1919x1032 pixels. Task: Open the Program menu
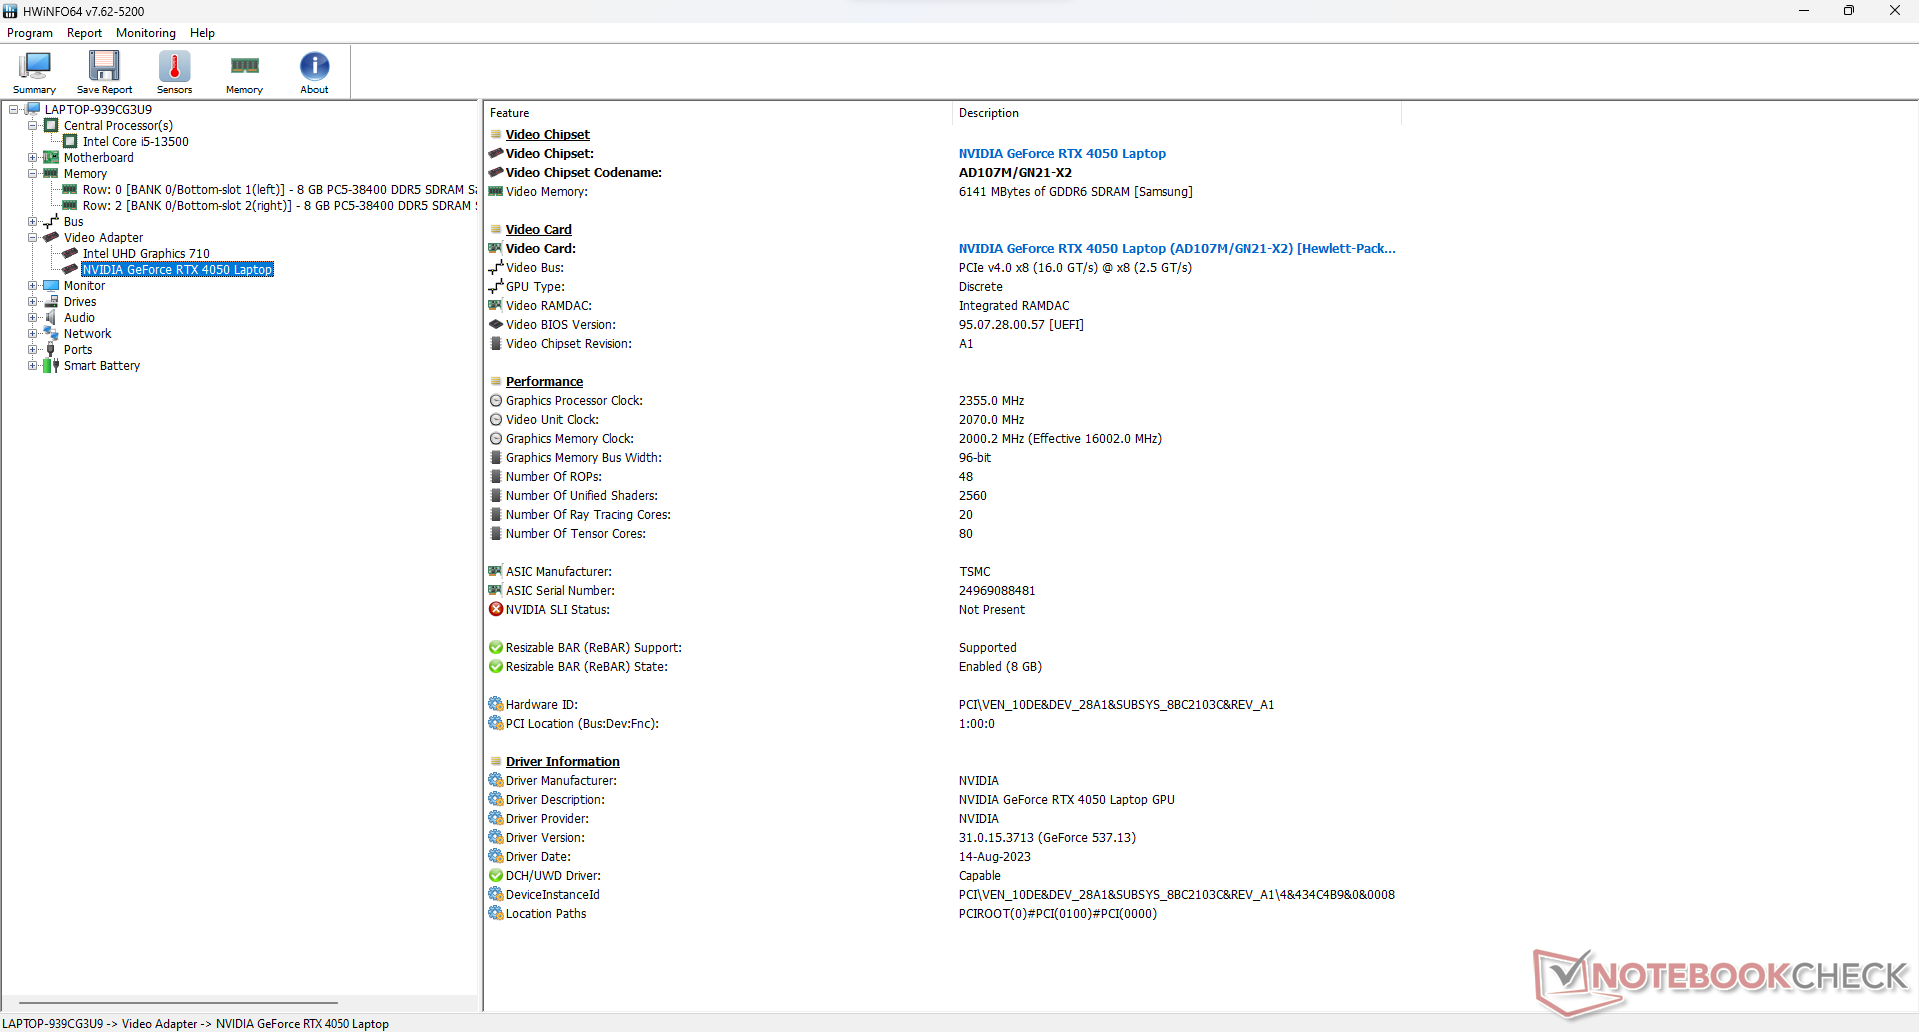coord(30,33)
